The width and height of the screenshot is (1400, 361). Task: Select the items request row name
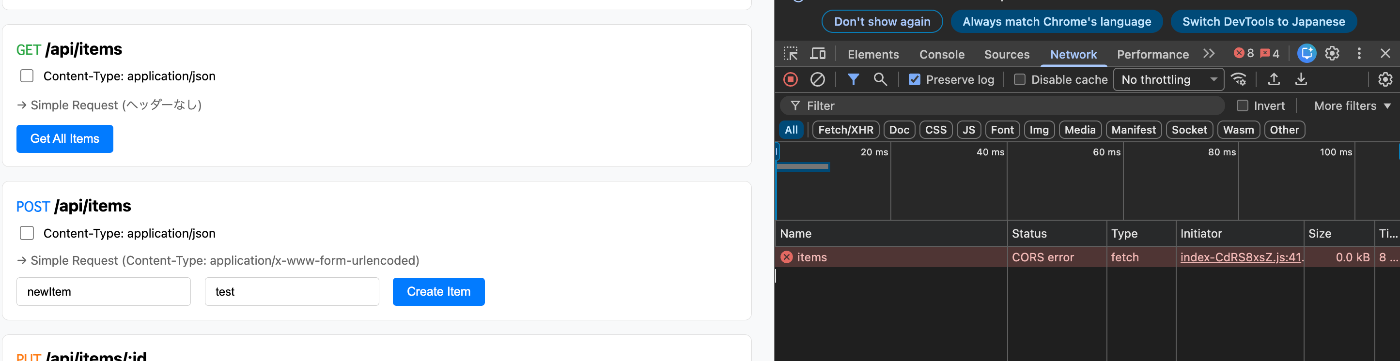pos(812,257)
